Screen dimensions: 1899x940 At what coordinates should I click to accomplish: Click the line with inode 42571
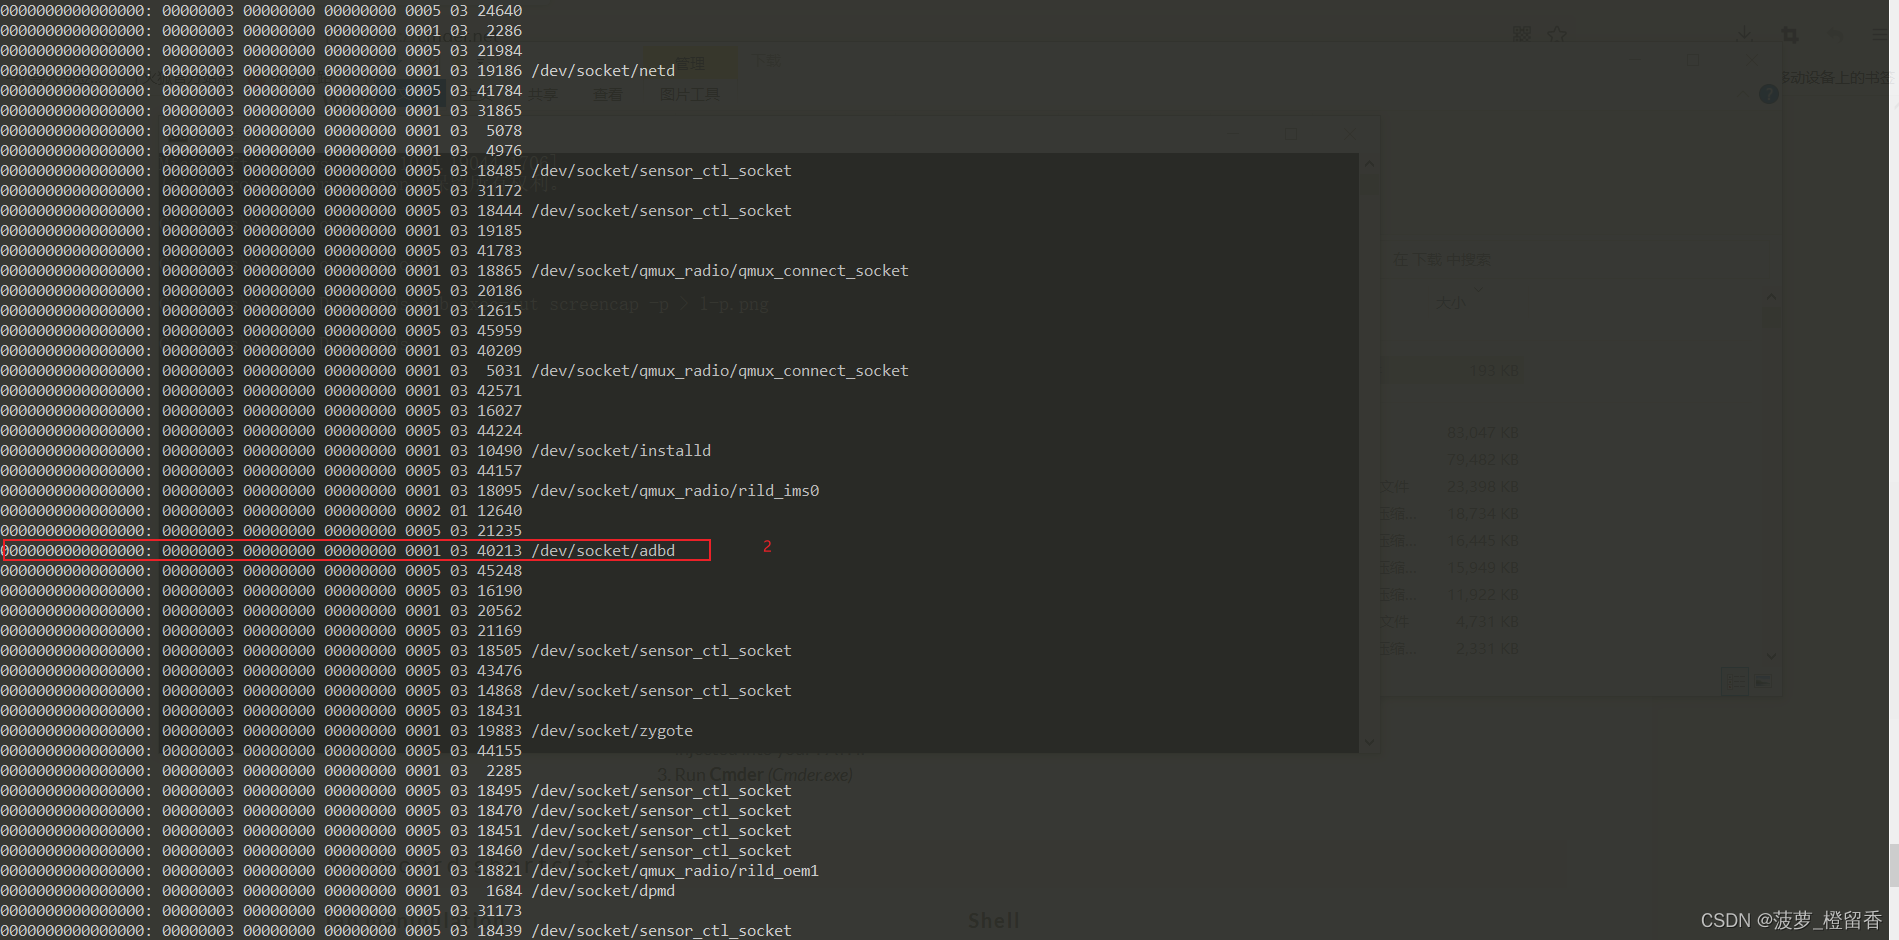[261, 391]
